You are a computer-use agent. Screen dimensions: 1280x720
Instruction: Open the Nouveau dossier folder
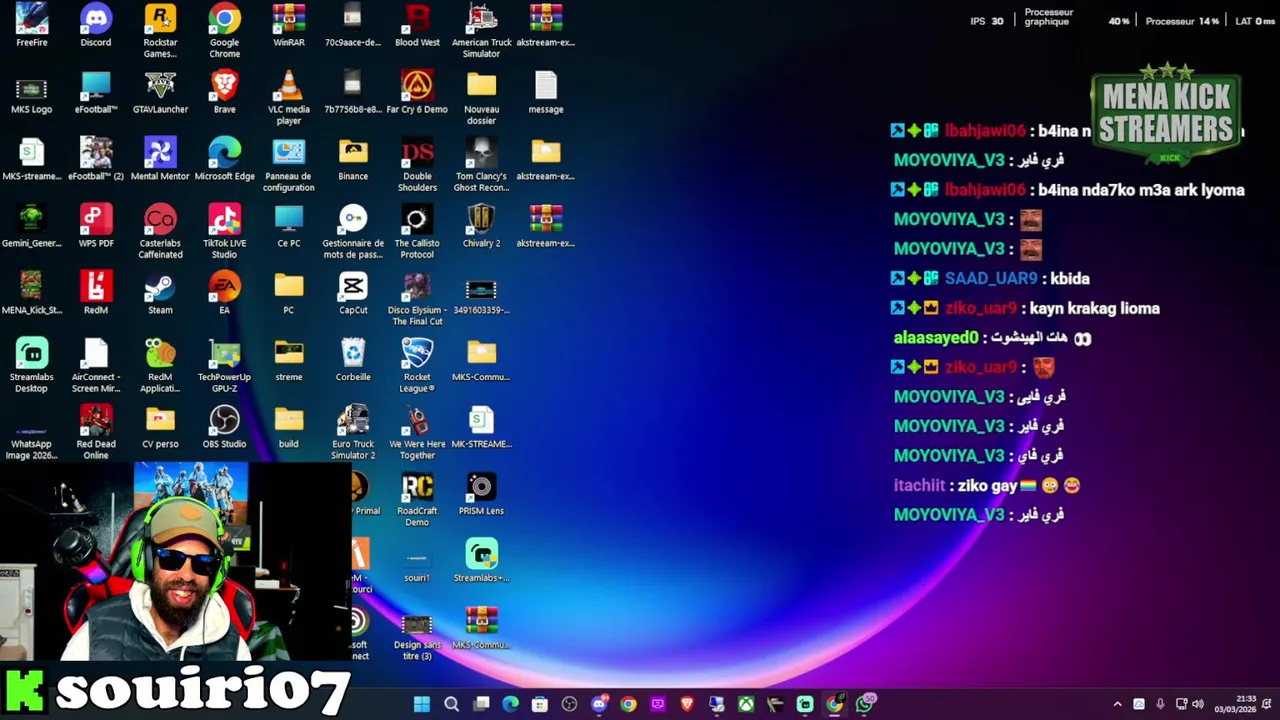click(x=481, y=98)
